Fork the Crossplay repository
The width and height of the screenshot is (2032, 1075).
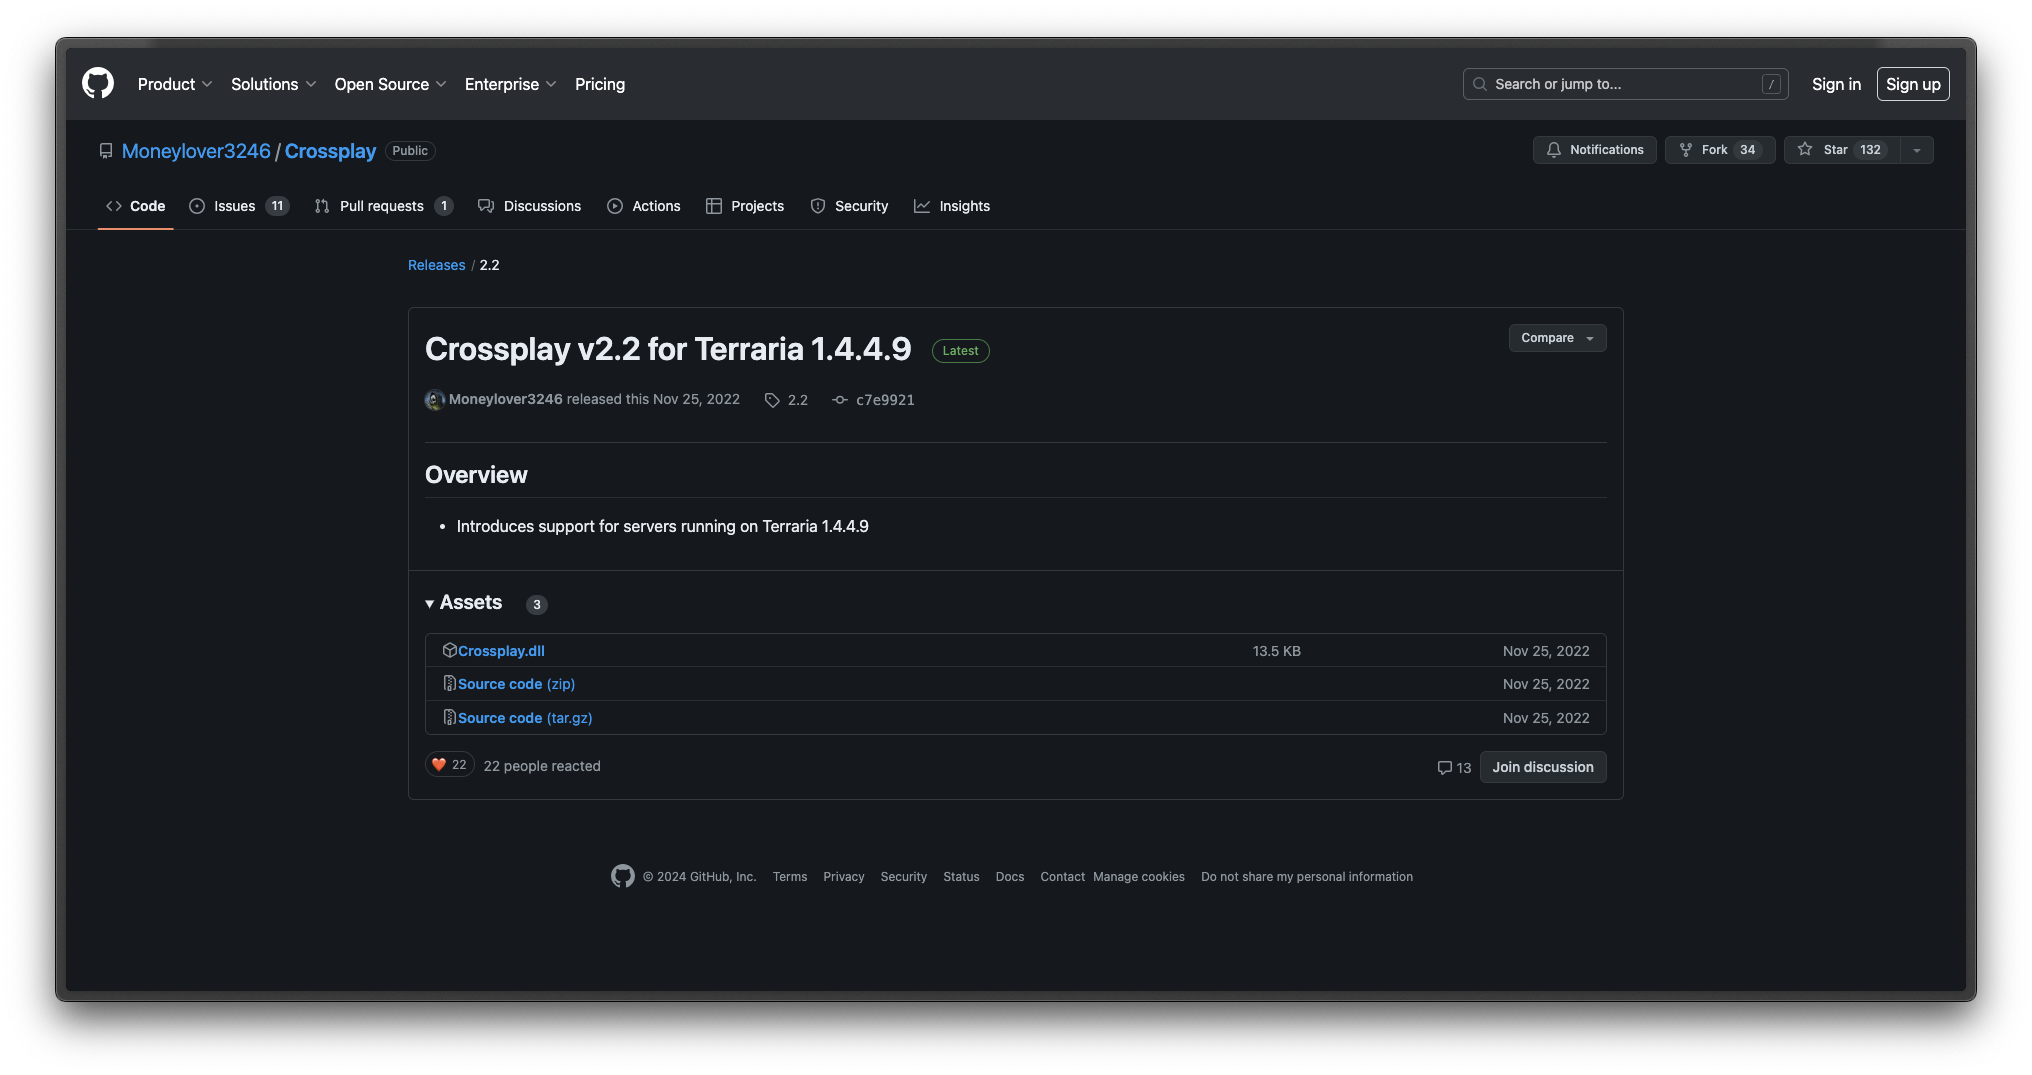(1720, 150)
